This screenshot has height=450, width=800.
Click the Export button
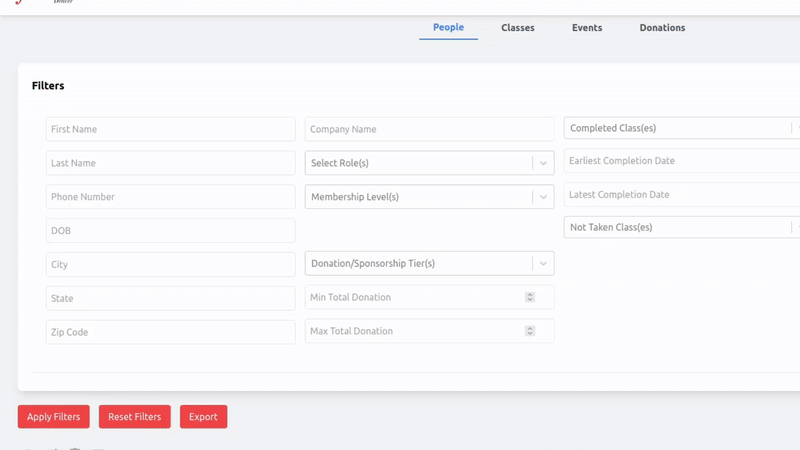[203, 417]
